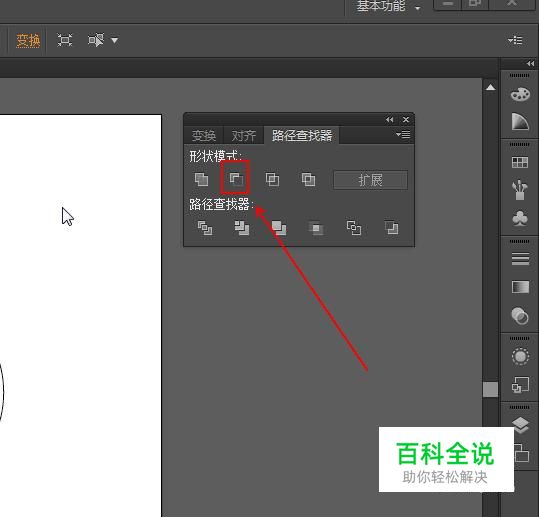Apply the Trim pathfinder operation
Viewport: 539px width, 517px height.
click(242, 228)
